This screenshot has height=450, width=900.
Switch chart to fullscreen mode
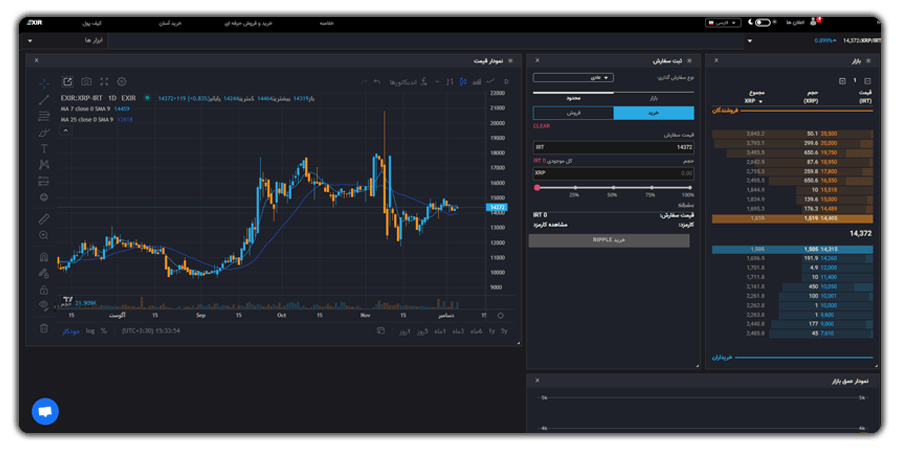104,82
